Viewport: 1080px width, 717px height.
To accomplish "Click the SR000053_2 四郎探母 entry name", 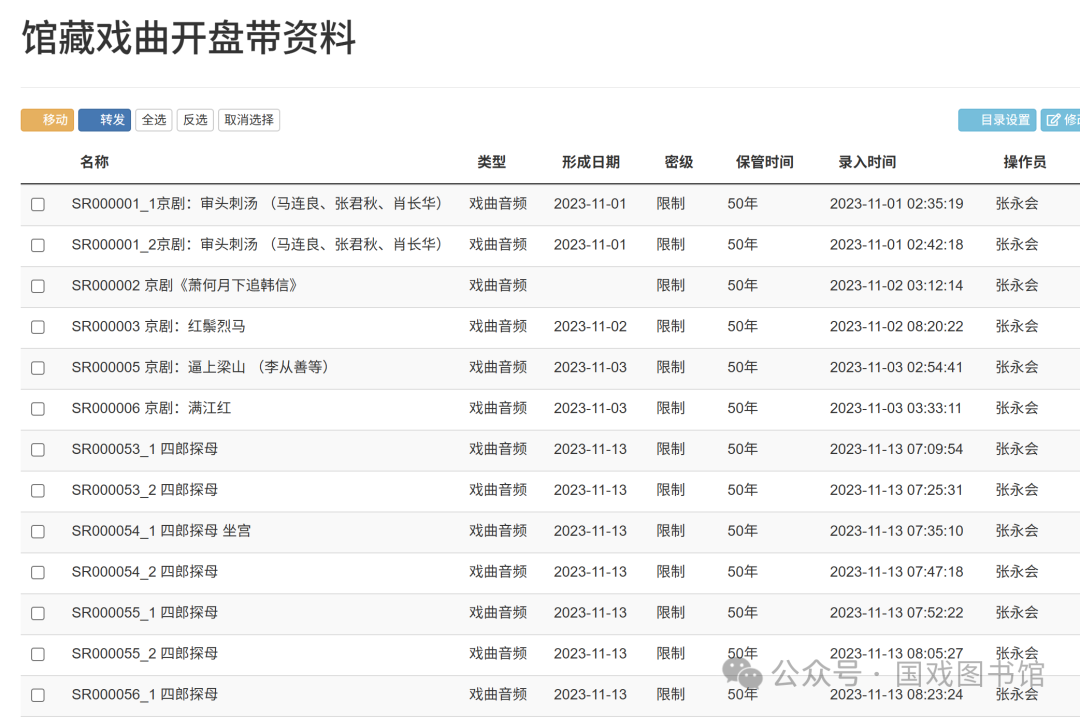I will pos(145,490).
